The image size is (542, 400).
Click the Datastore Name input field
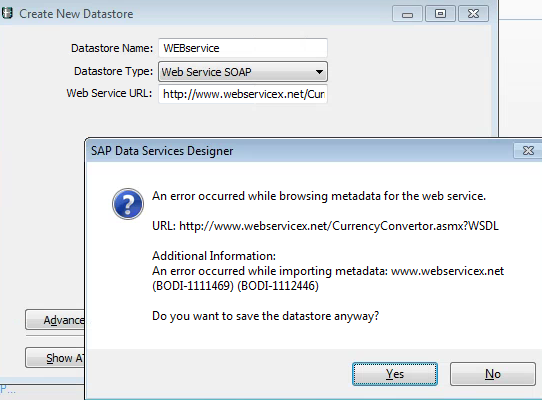point(243,48)
